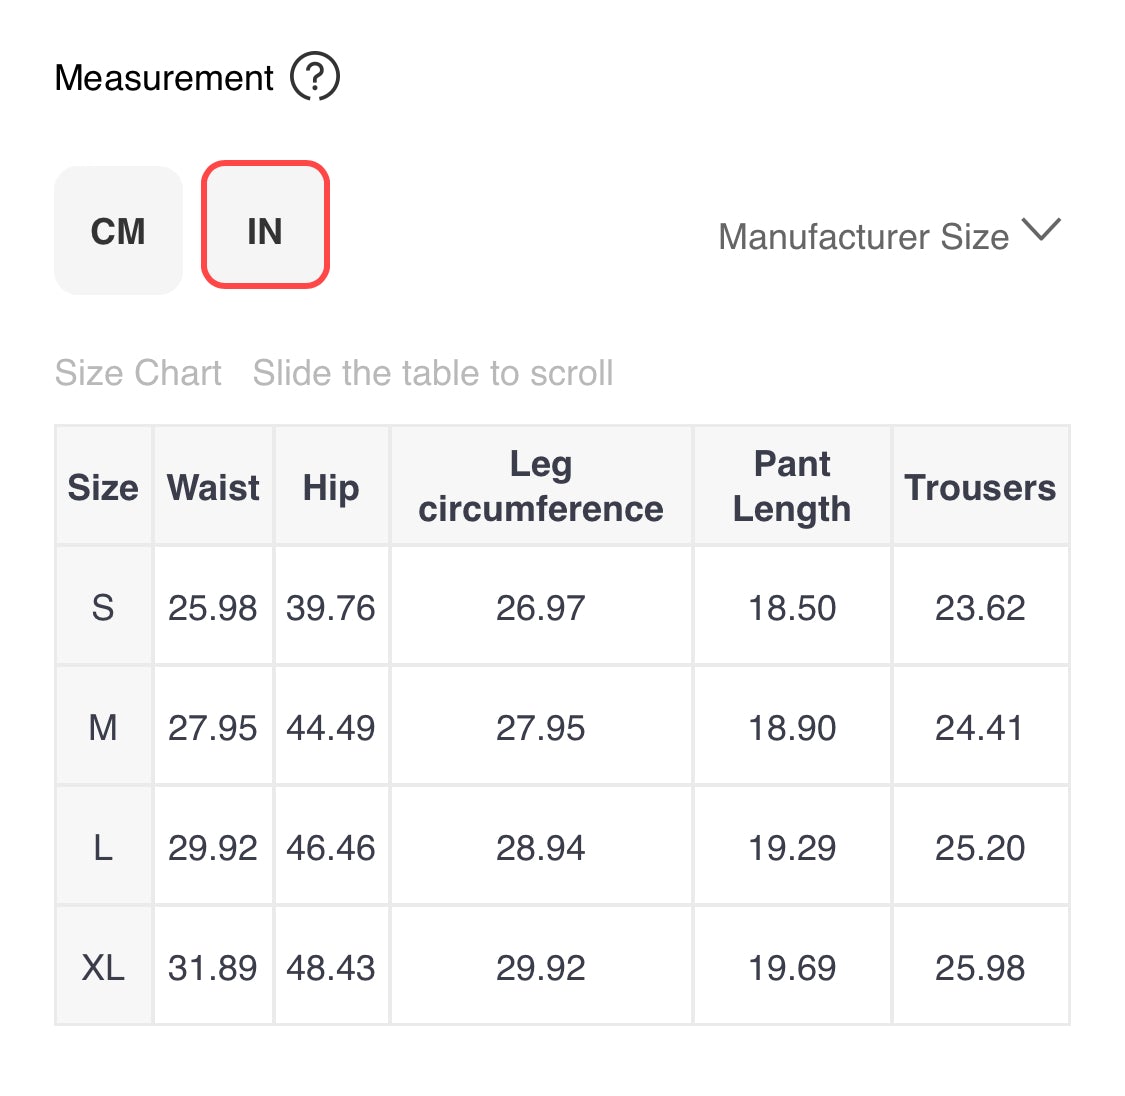Click the Measurement heading text
This screenshot has height=1096, width=1125.
pyautogui.click(x=164, y=77)
